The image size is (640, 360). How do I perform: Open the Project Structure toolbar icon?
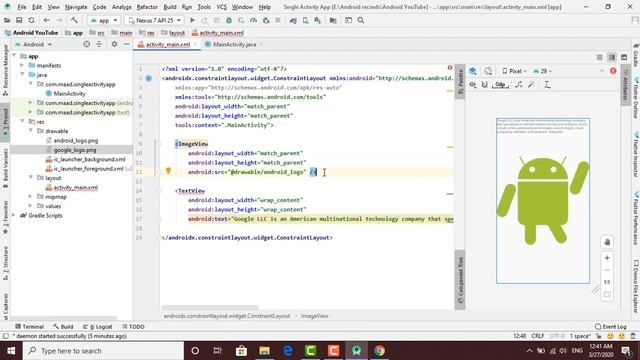click(x=333, y=20)
